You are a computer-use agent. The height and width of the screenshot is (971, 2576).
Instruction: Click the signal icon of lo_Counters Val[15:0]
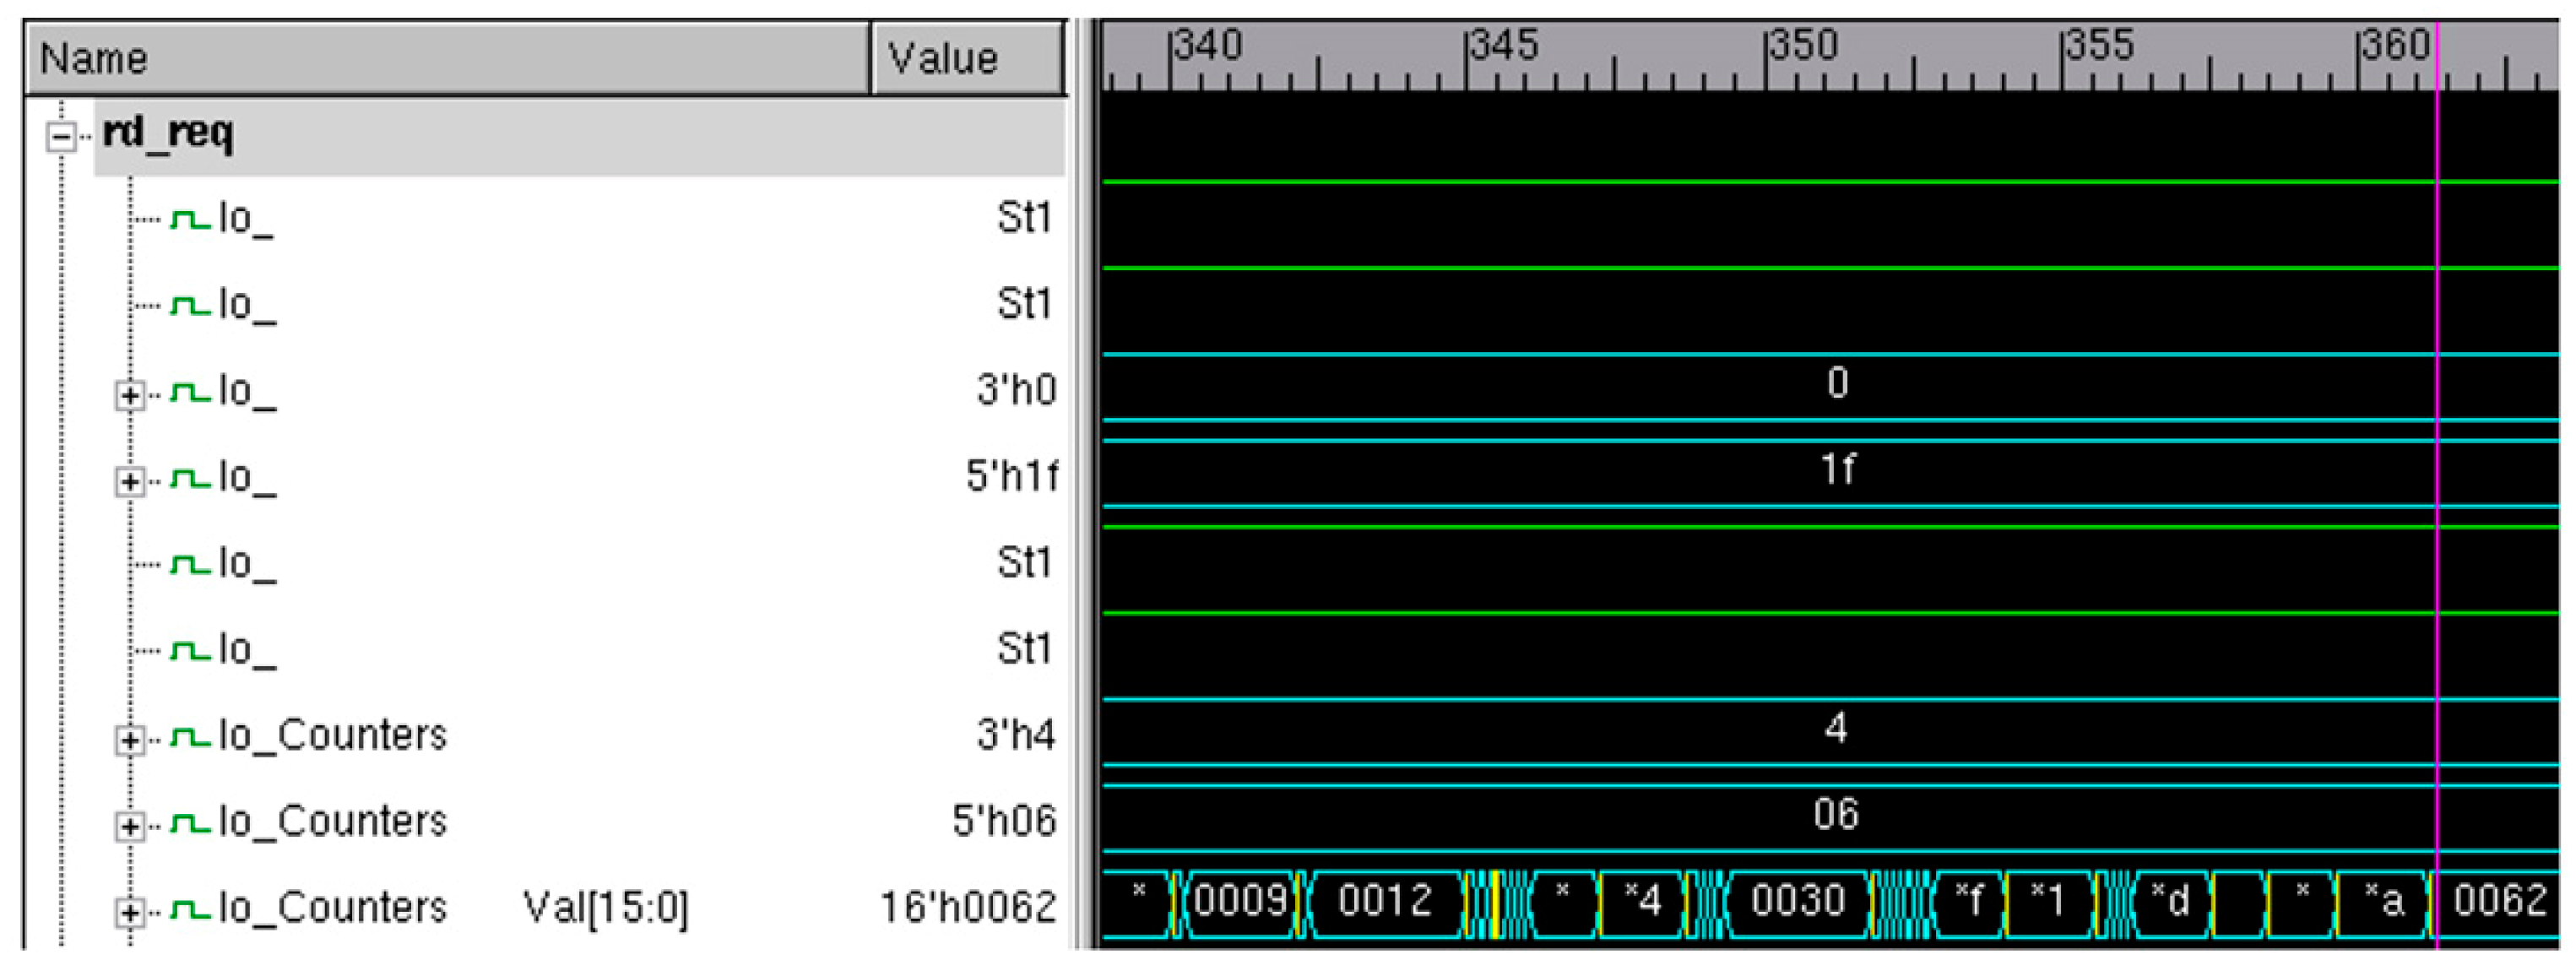[x=190, y=908]
